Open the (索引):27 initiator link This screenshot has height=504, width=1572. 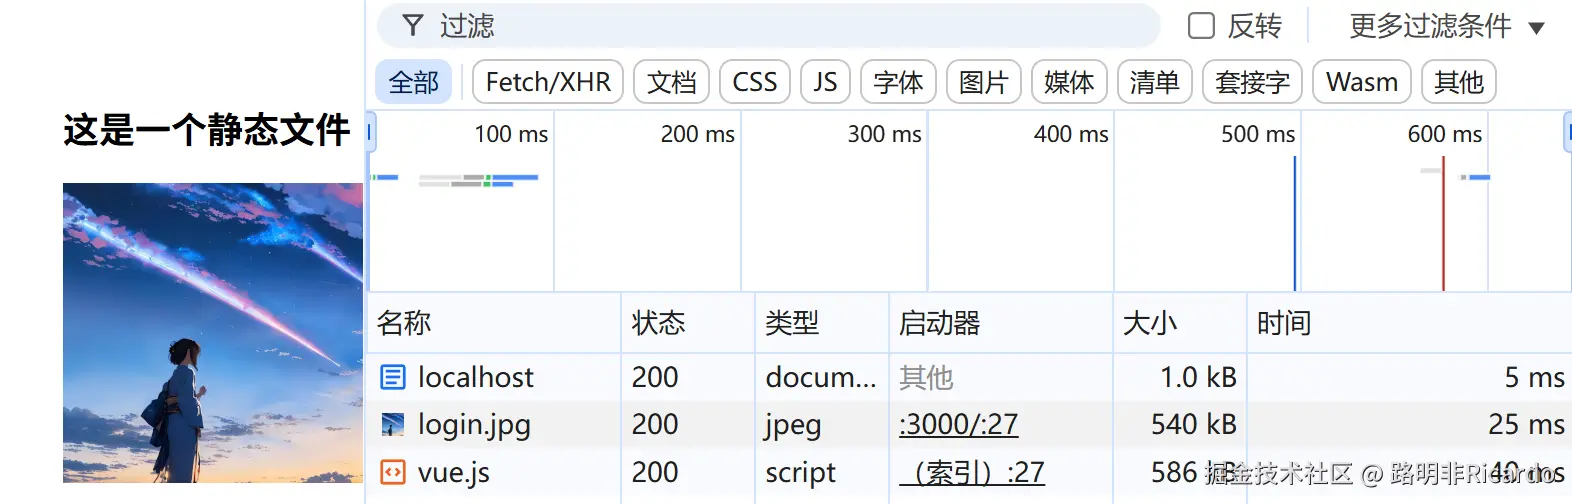pos(971,472)
